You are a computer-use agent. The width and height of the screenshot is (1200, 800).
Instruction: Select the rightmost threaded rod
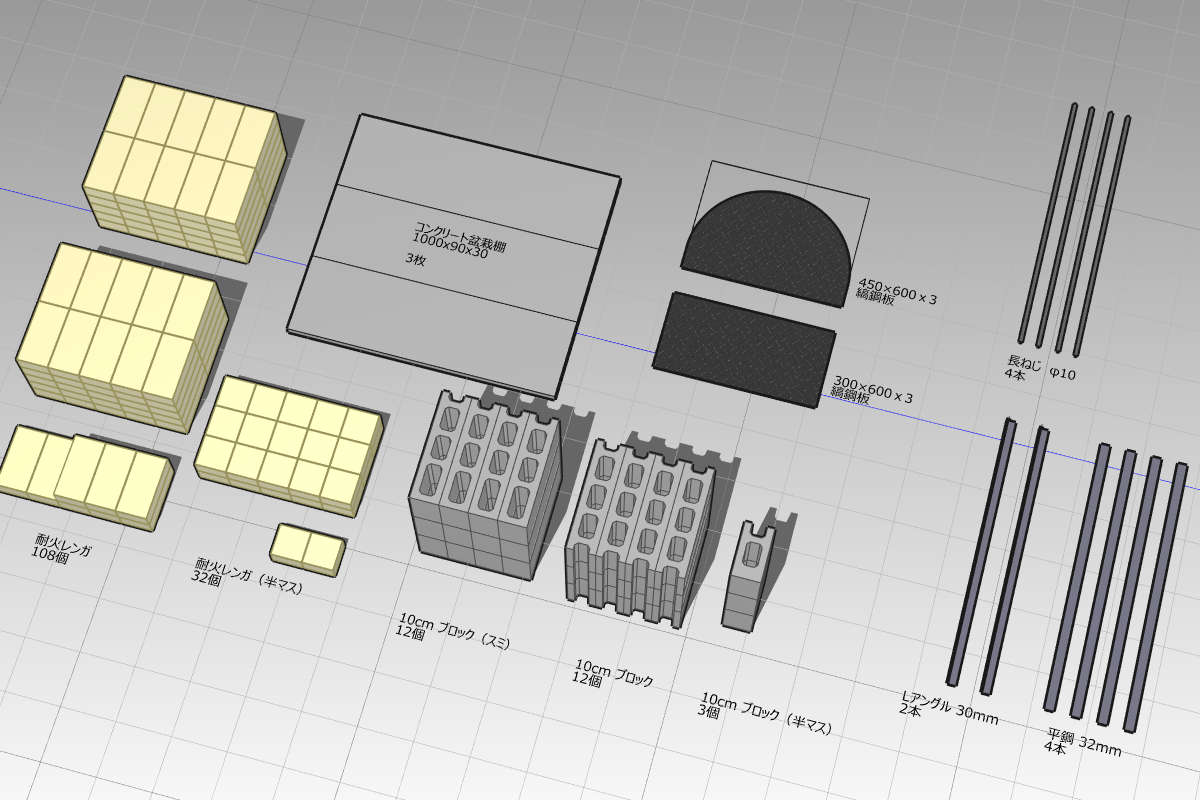tap(1102, 235)
